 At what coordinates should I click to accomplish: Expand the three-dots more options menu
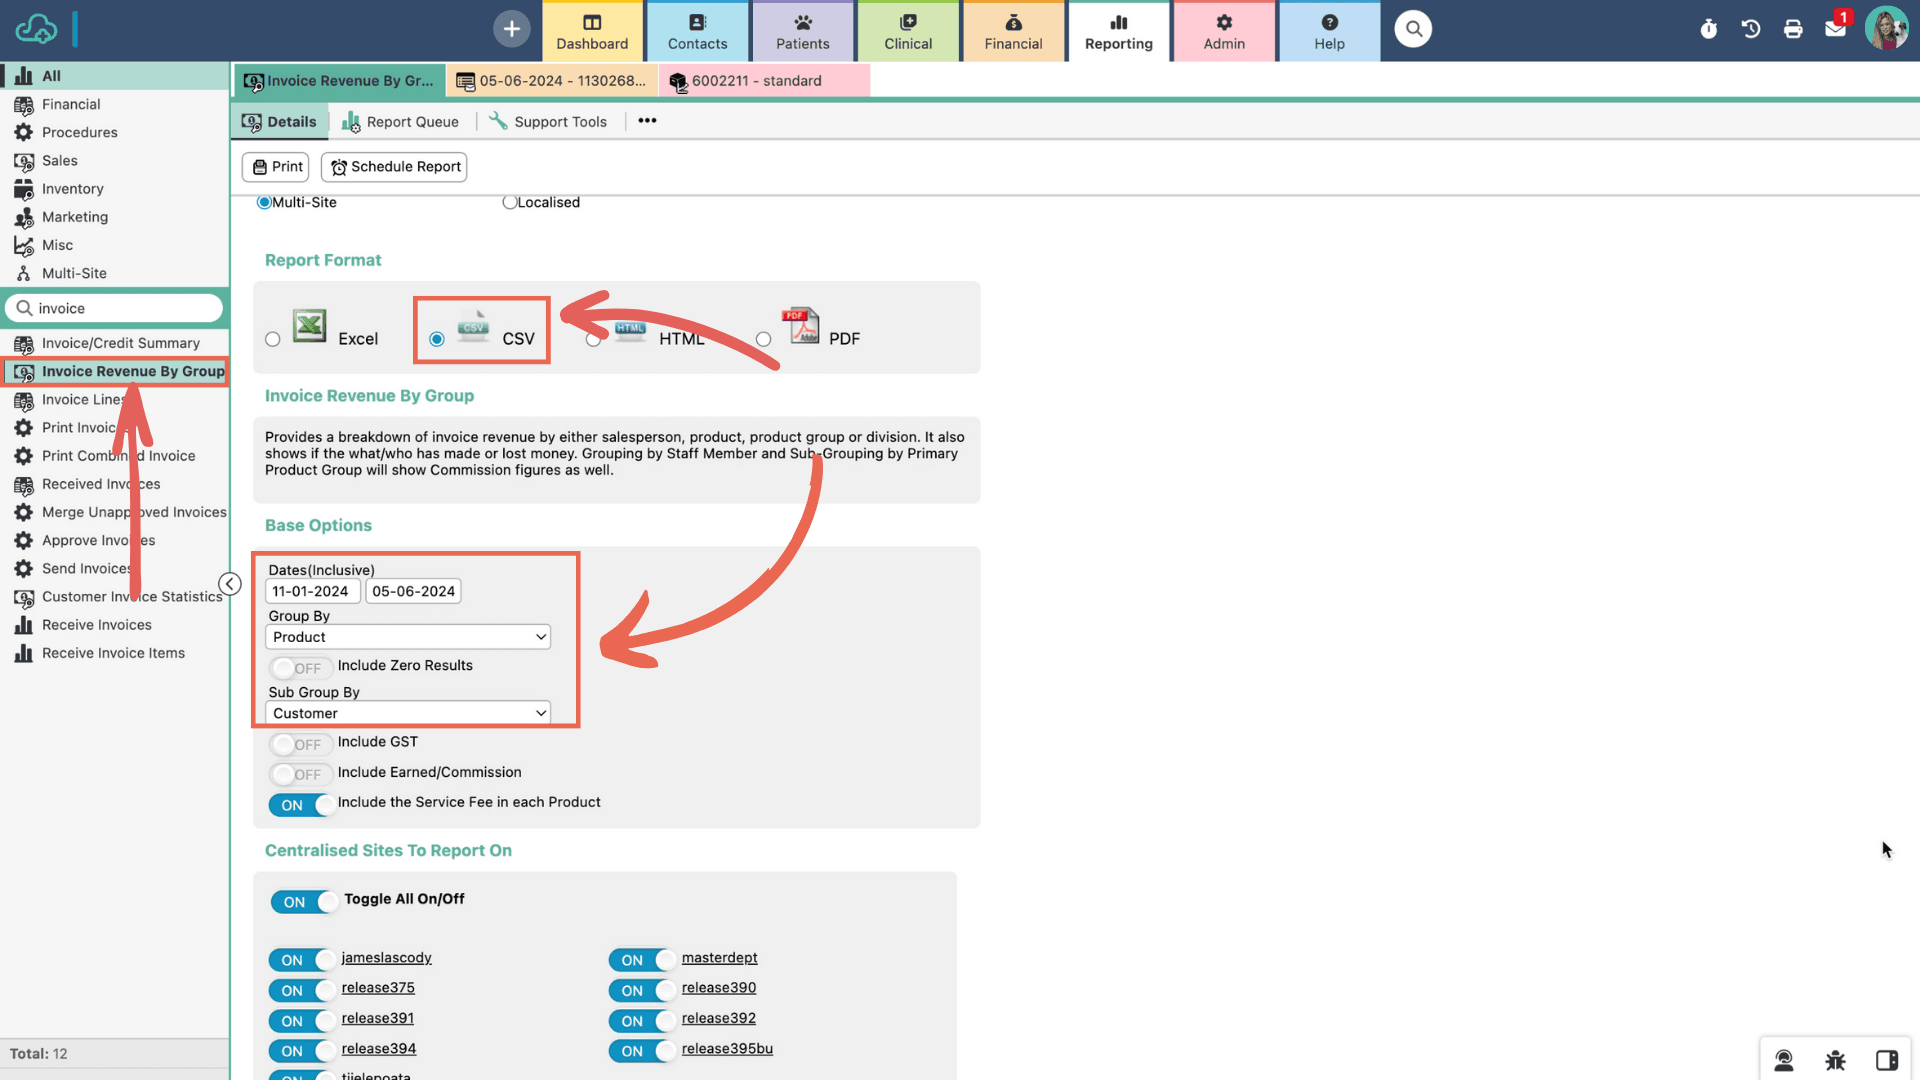(x=647, y=121)
